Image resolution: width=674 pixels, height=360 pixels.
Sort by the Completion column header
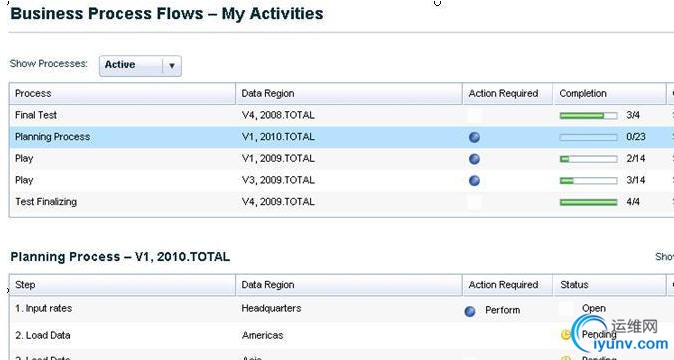[x=610, y=94]
